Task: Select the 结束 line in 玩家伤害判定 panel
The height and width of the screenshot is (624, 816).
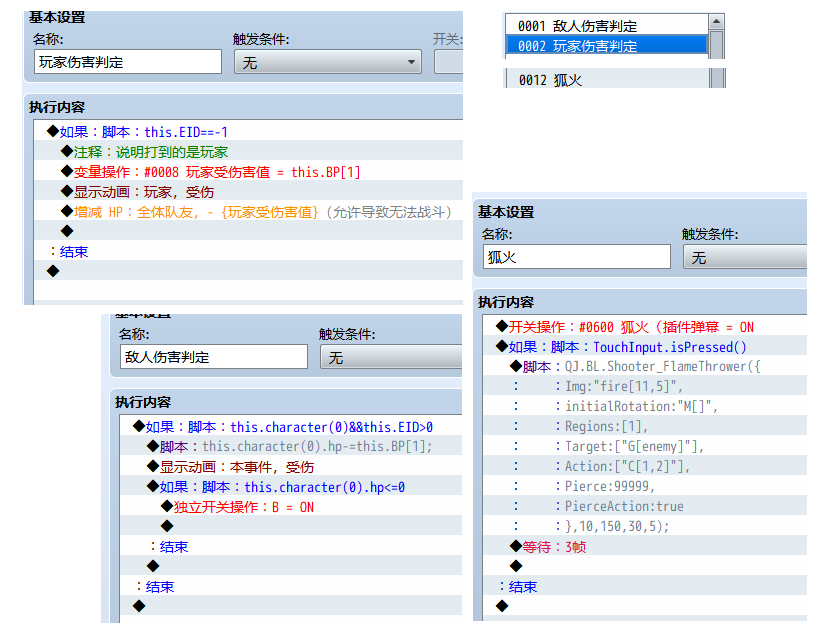Action: click(249, 251)
